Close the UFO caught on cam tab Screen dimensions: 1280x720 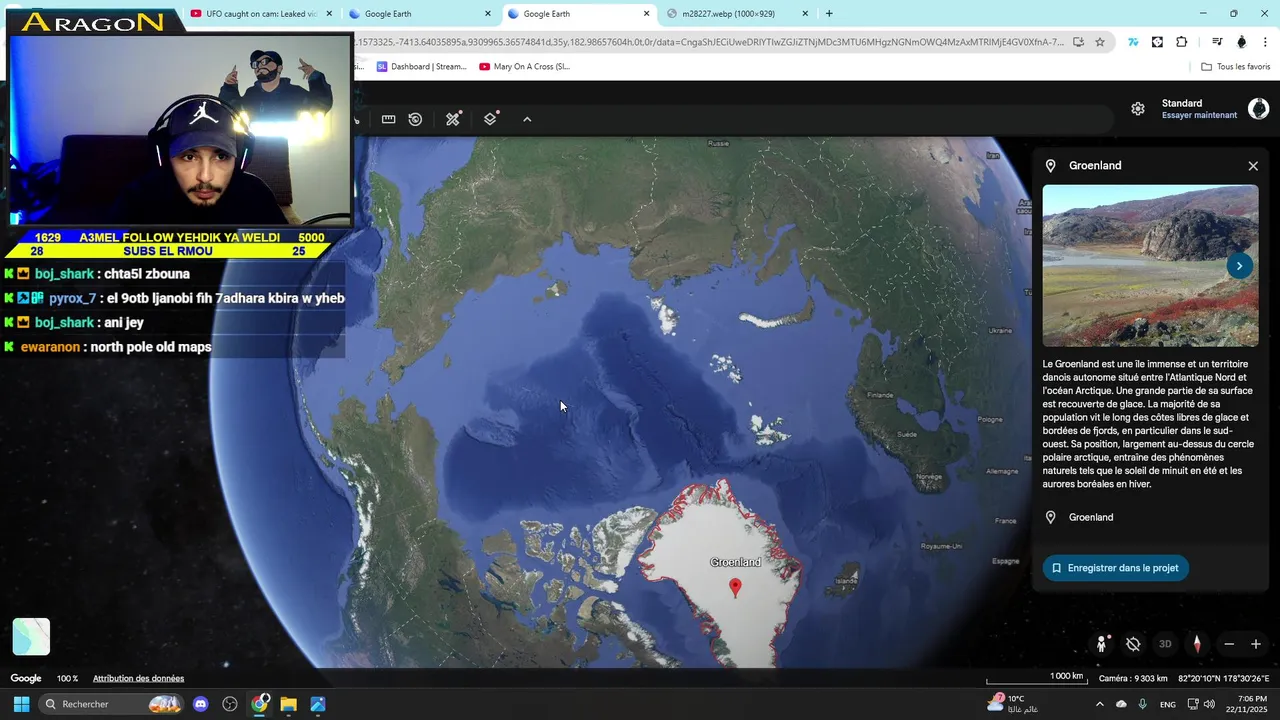tap(329, 14)
